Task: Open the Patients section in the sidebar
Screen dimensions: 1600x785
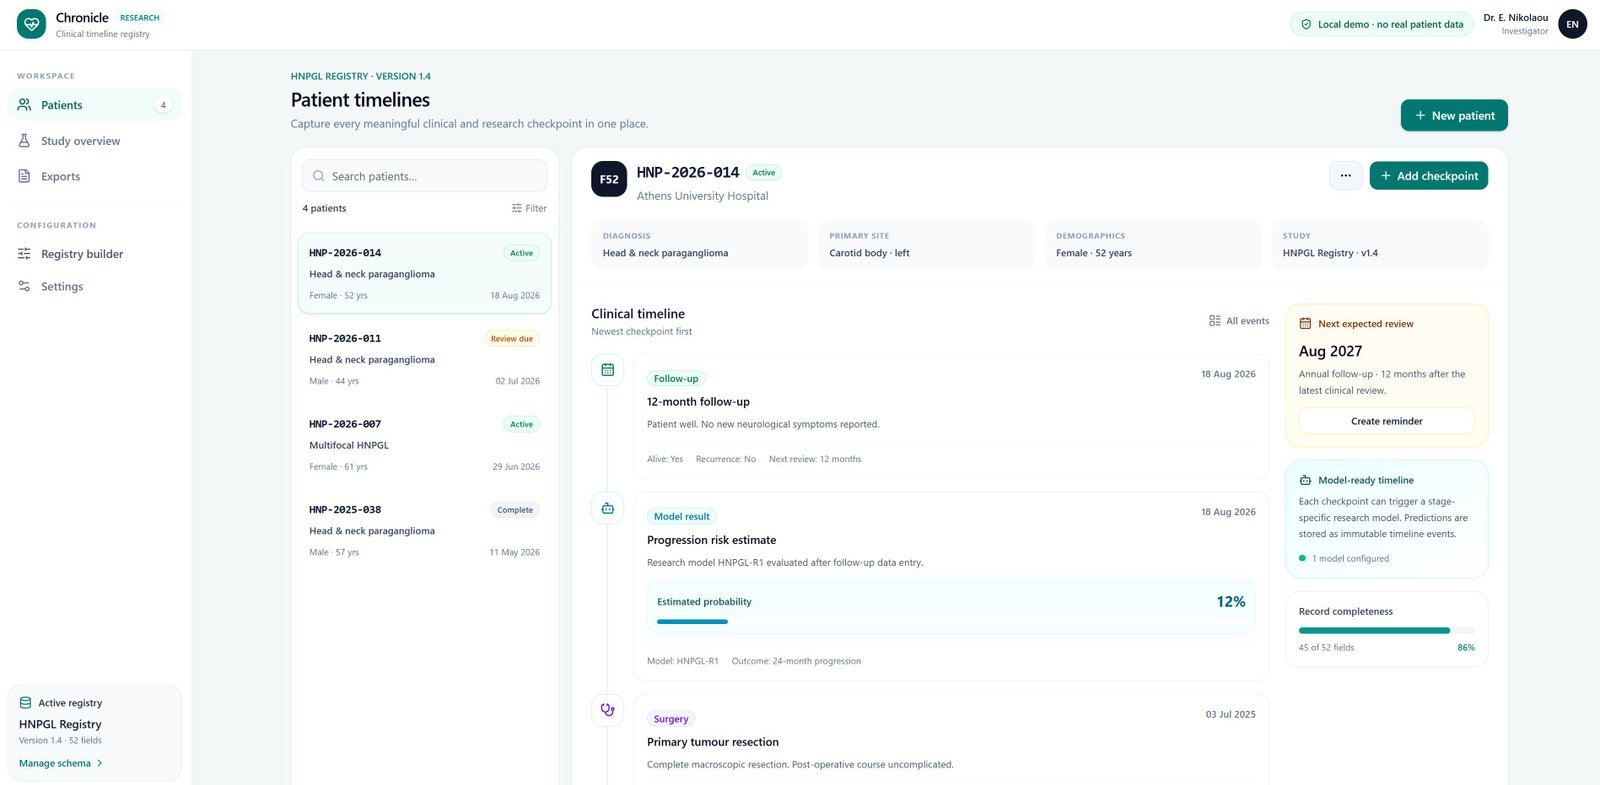Action: coord(95,105)
